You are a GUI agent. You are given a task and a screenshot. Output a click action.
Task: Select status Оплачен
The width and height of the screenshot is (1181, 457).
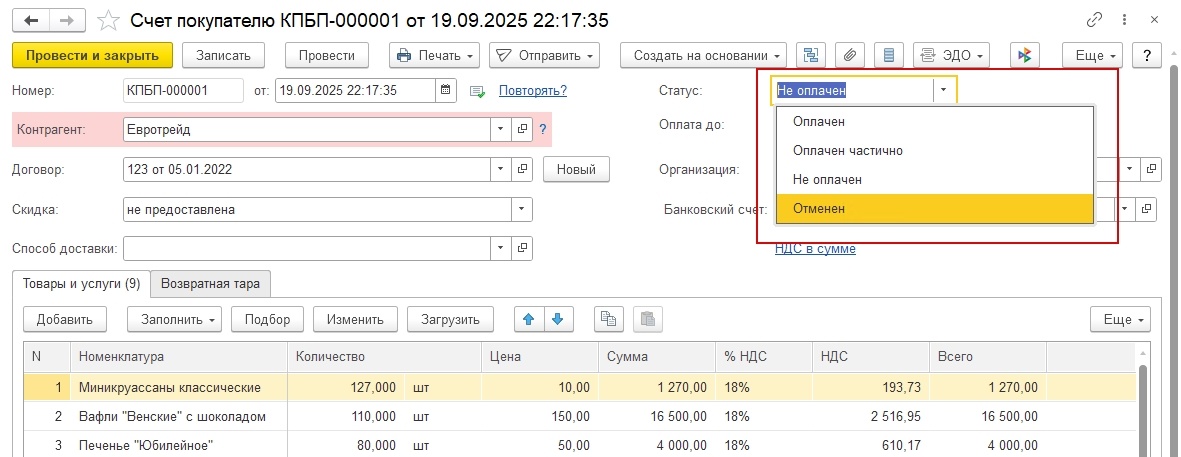935,121
